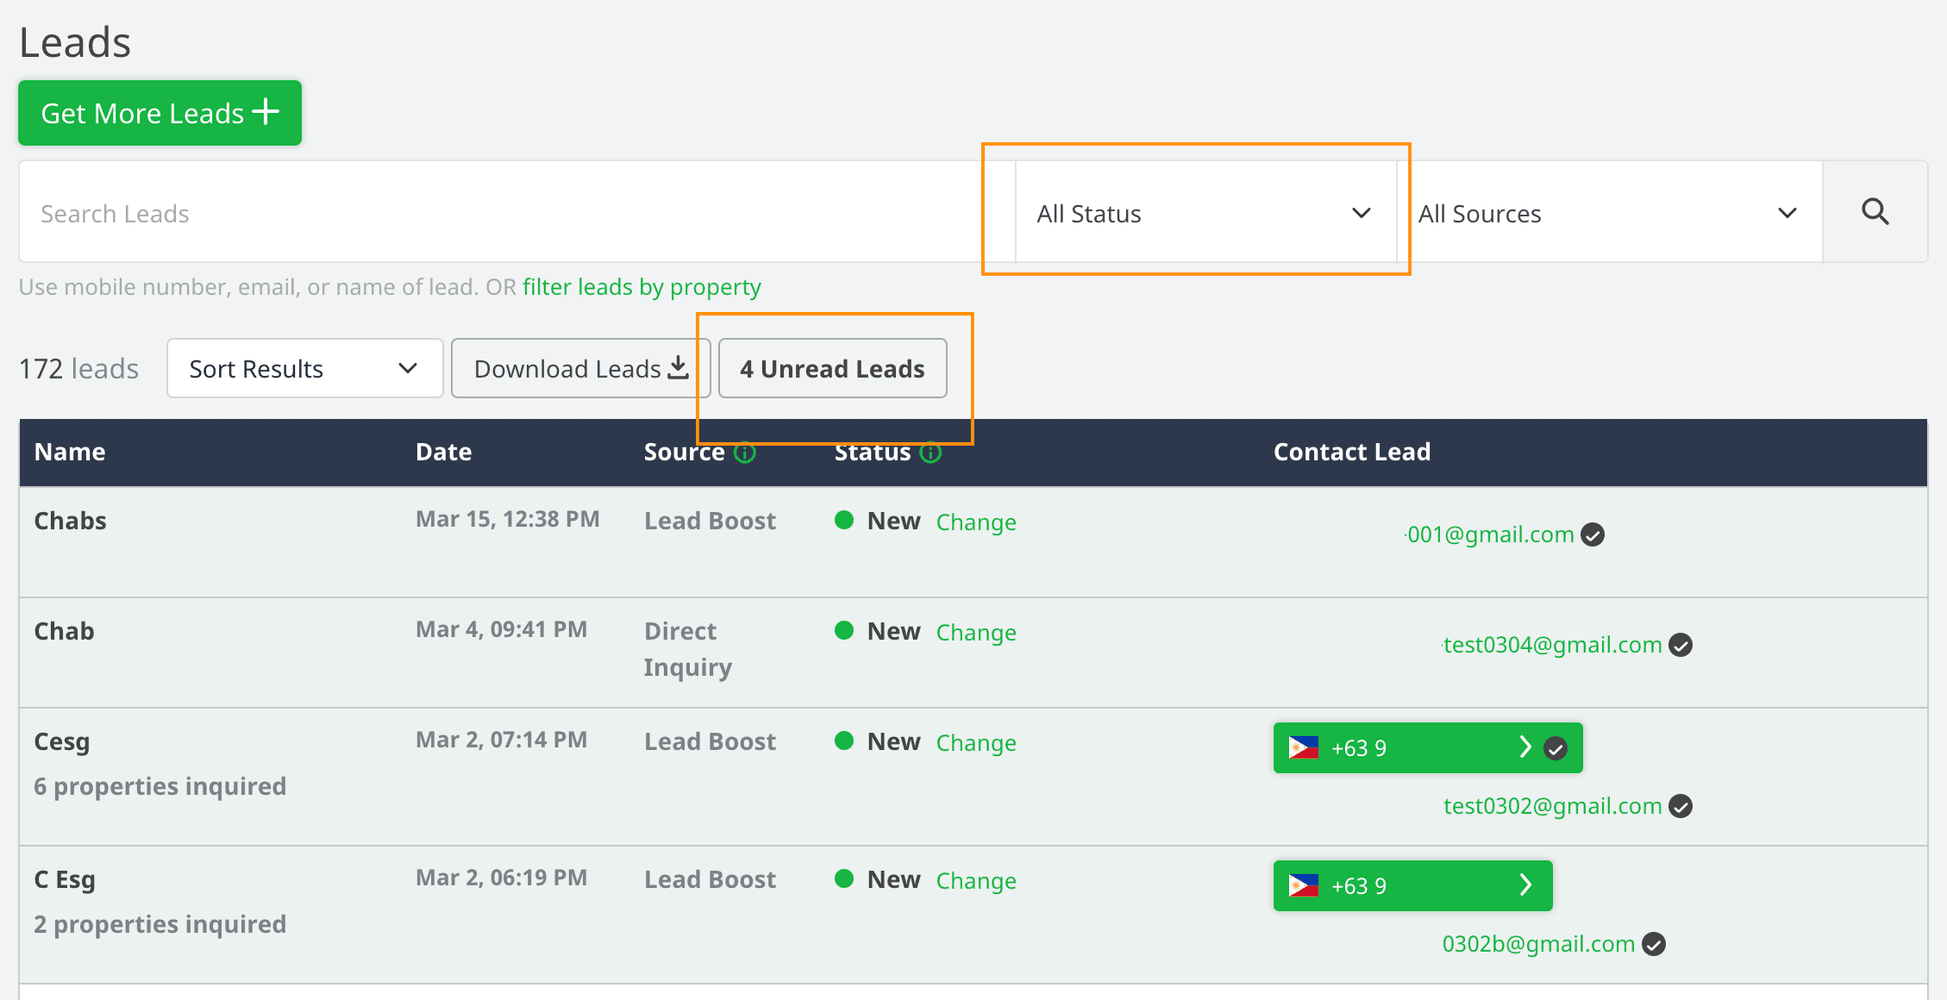Click the Philippine flag on C Esg's phone button
The image size is (1947, 1000).
coord(1303,885)
